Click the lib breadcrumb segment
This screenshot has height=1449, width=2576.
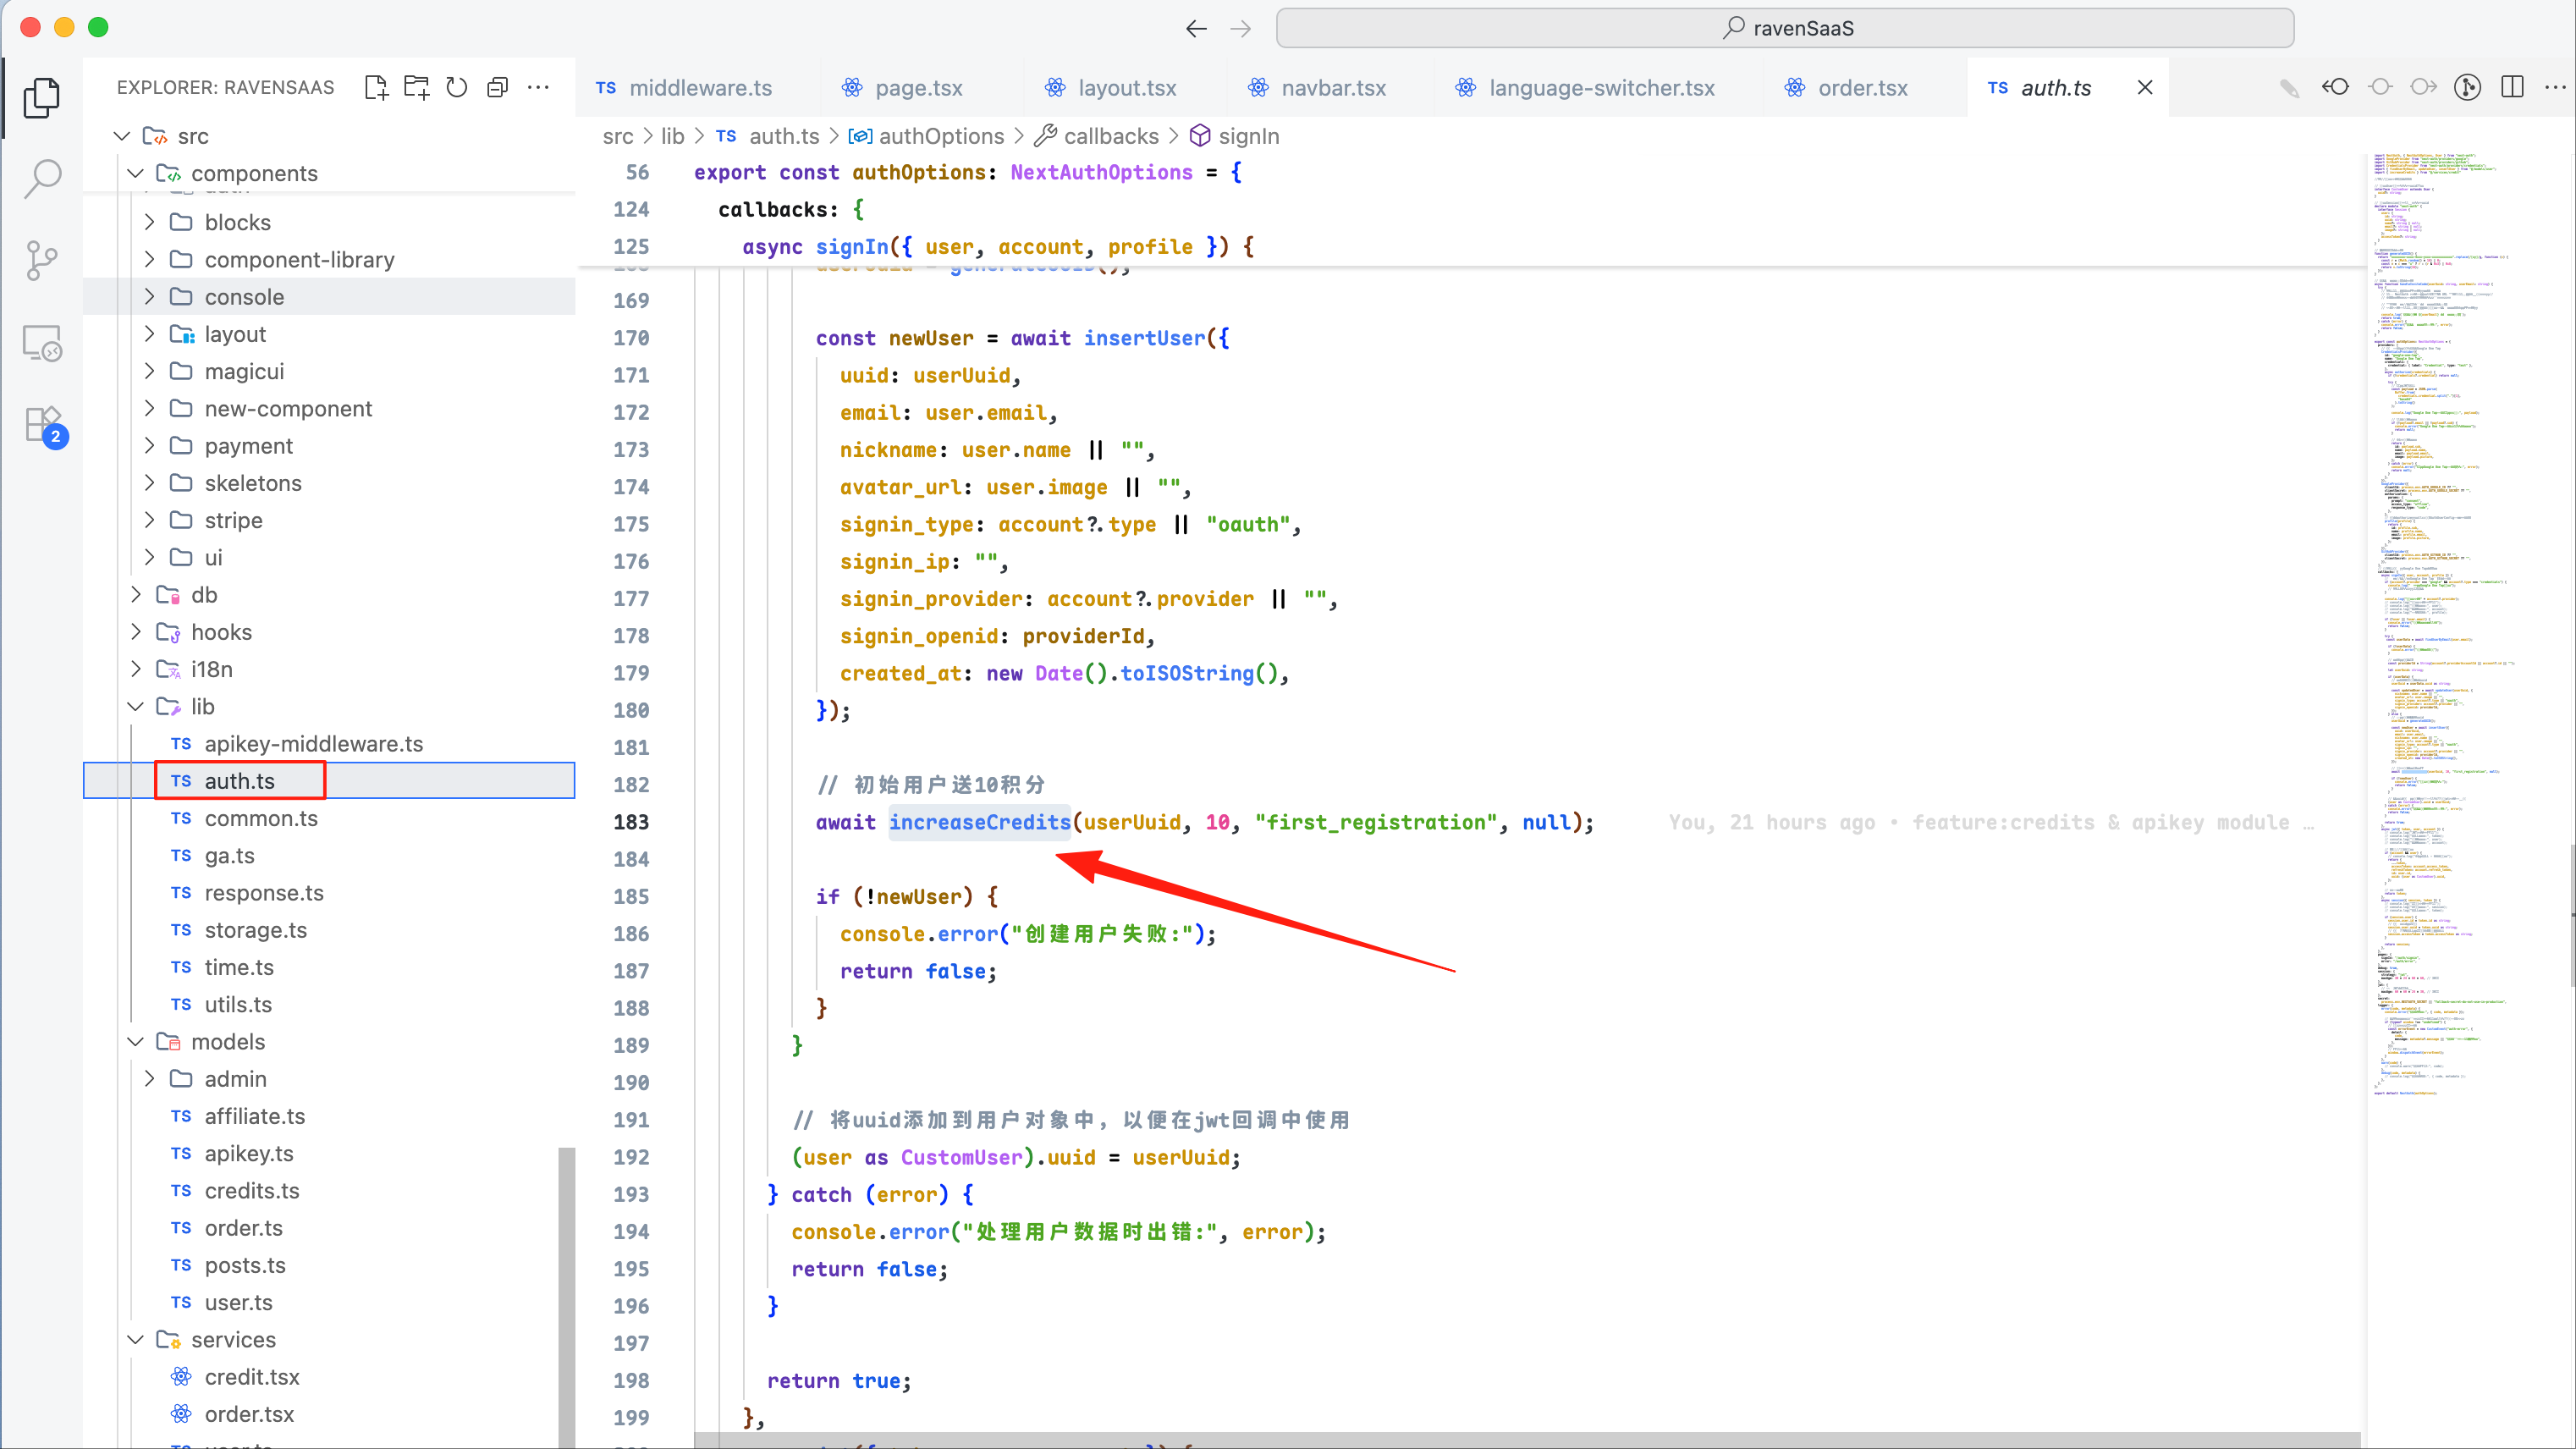coord(673,136)
